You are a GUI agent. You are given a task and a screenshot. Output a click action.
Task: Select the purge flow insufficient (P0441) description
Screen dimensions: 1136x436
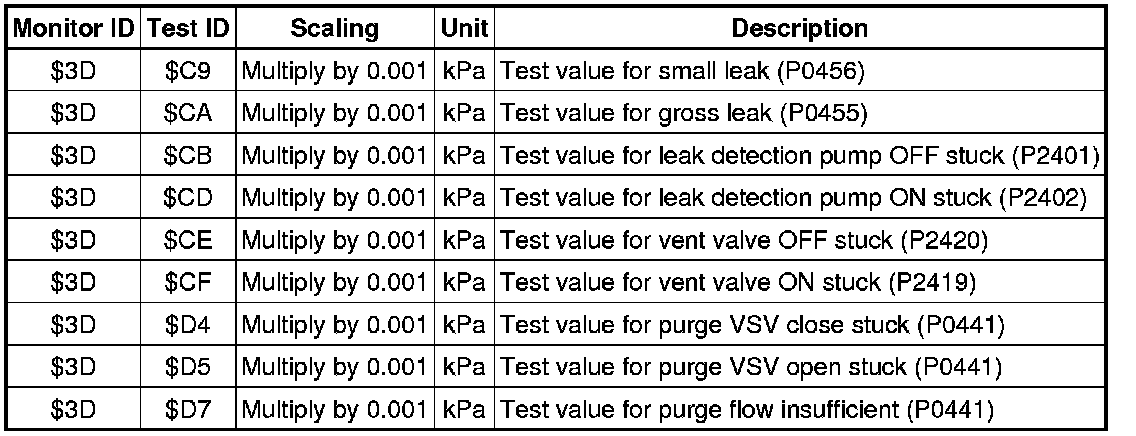748,408
